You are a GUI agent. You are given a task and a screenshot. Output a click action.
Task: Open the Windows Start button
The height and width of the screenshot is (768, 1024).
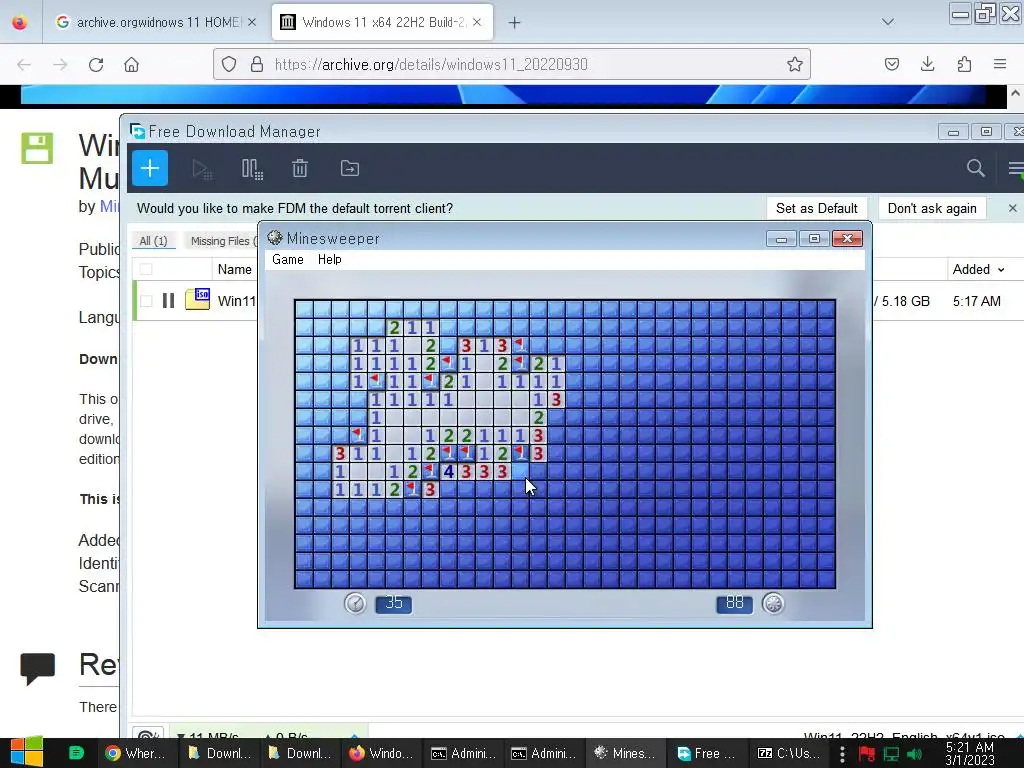[27, 753]
